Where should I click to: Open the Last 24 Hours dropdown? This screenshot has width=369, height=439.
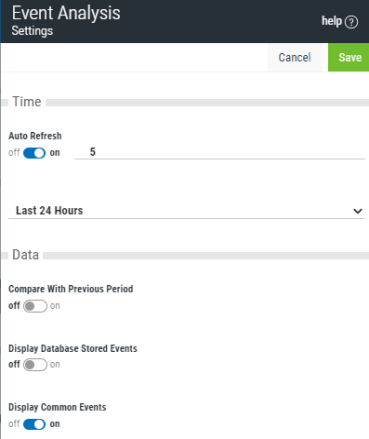click(187, 211)
